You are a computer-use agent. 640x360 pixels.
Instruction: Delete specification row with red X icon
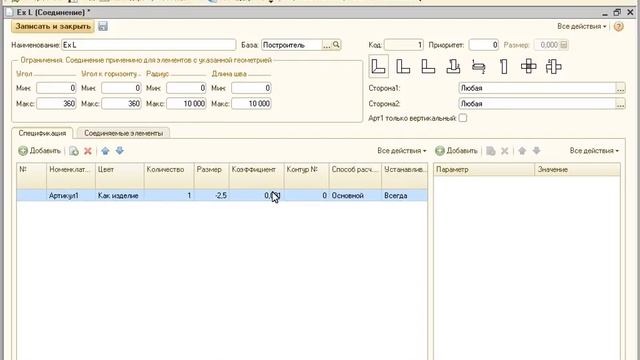[x=88, y=151]
